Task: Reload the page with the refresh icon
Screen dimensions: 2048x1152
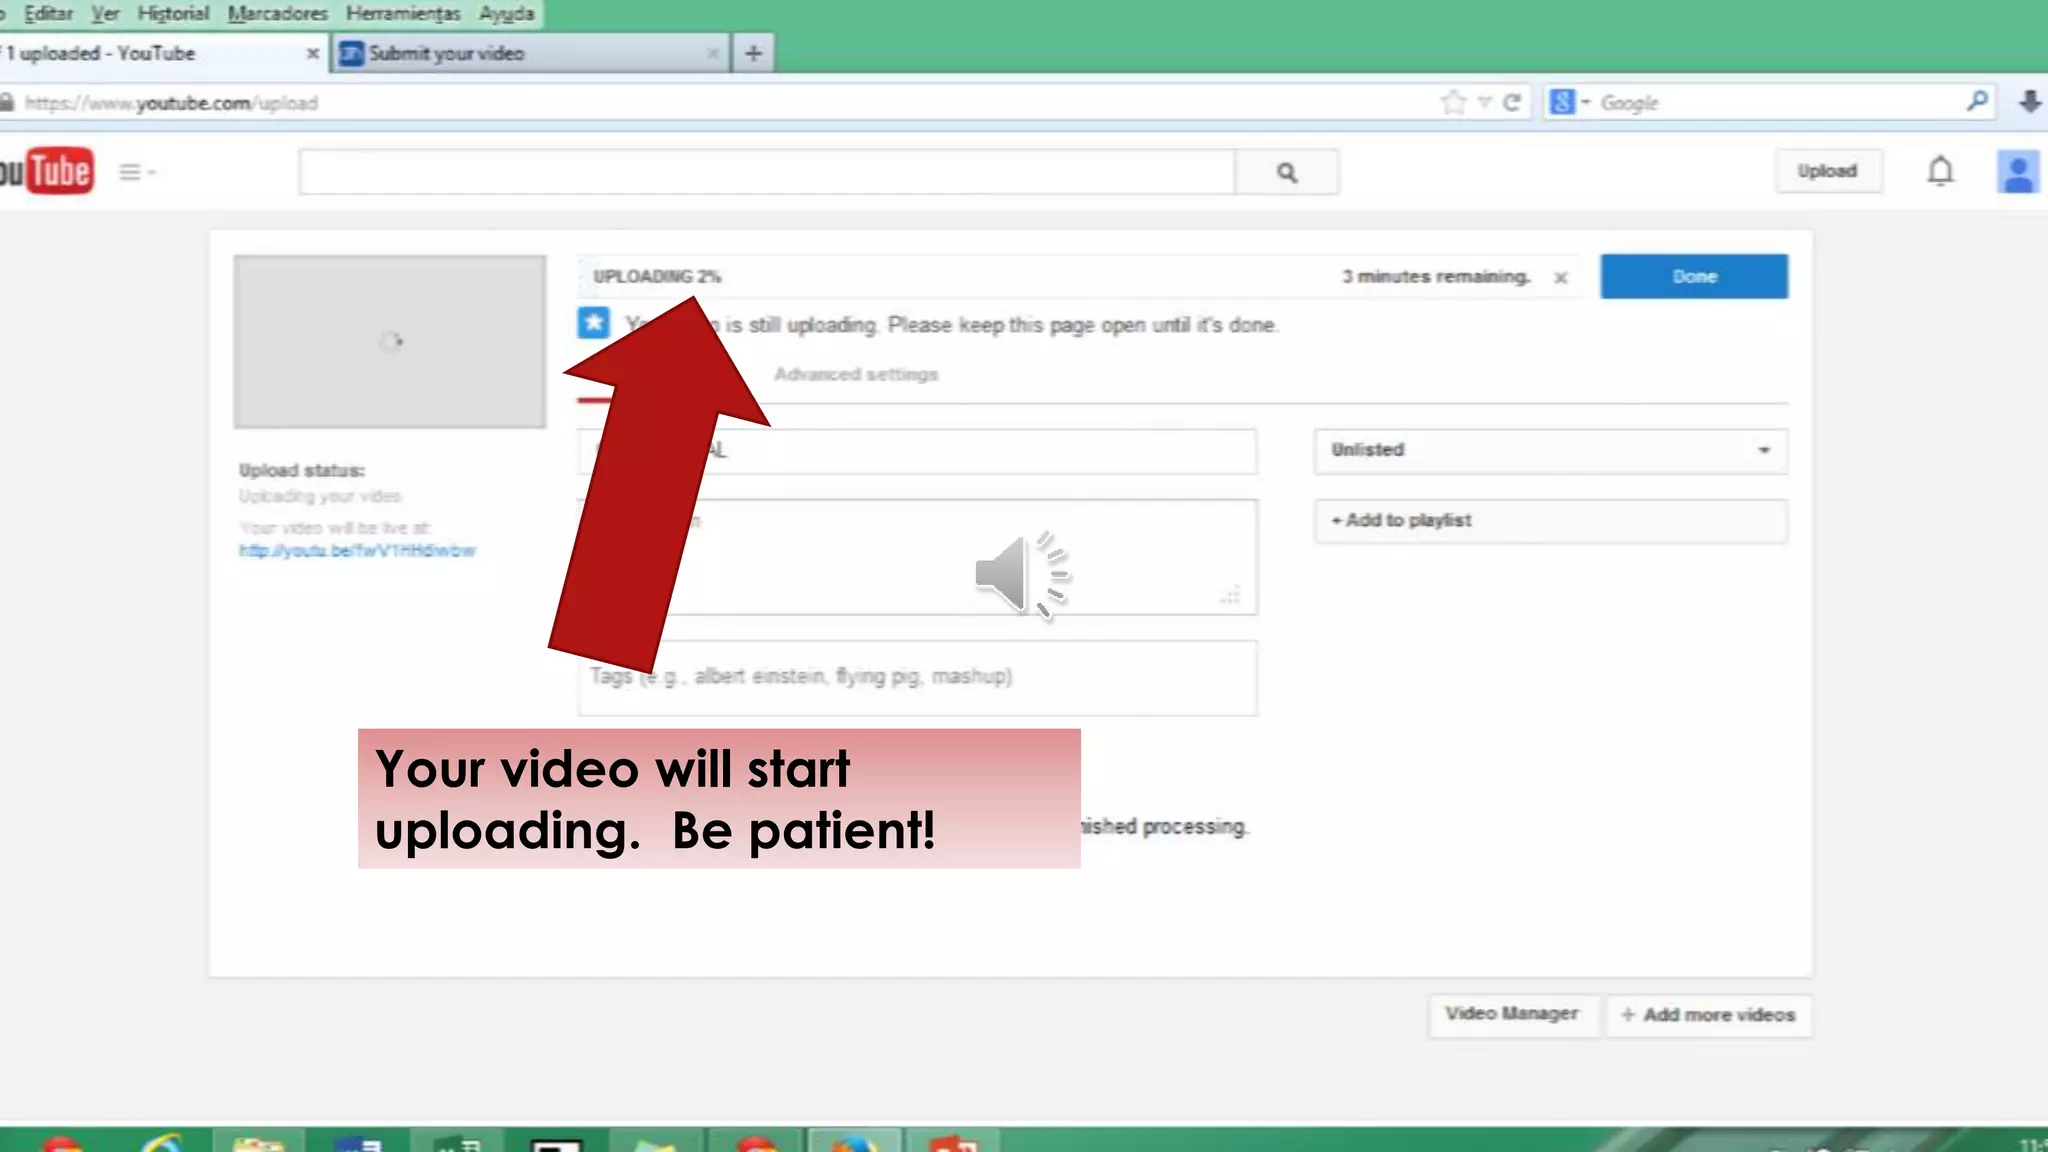Action: 1512,102
